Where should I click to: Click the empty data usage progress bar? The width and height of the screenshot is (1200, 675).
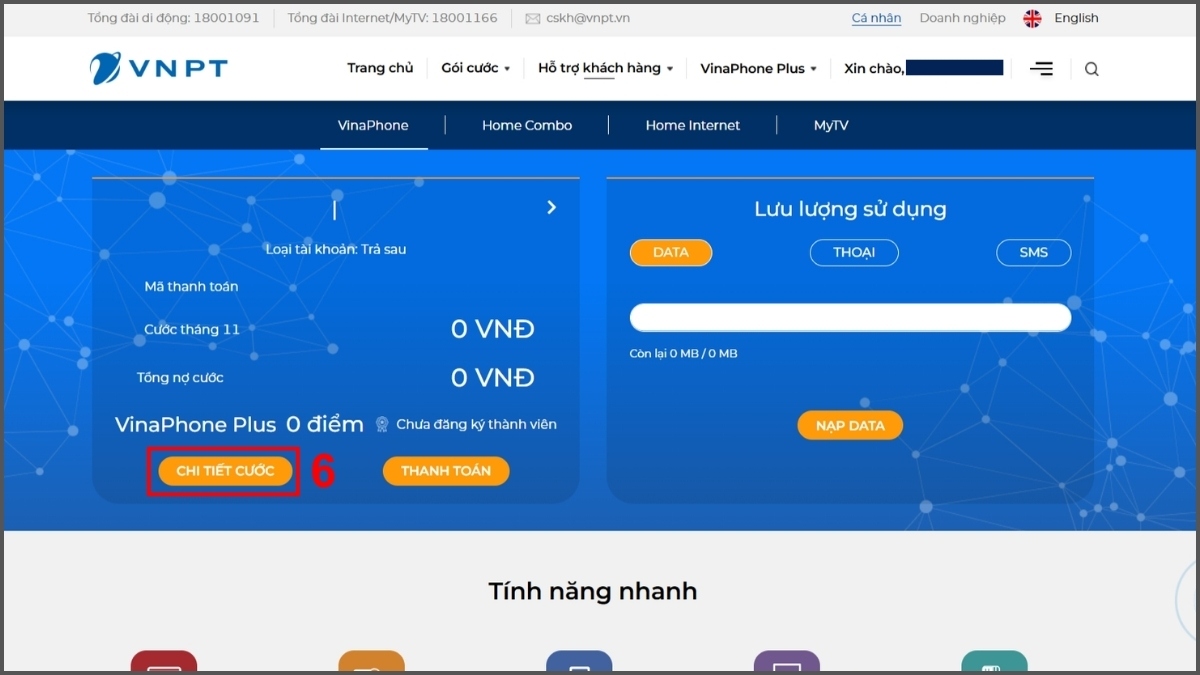coord(849,317)
